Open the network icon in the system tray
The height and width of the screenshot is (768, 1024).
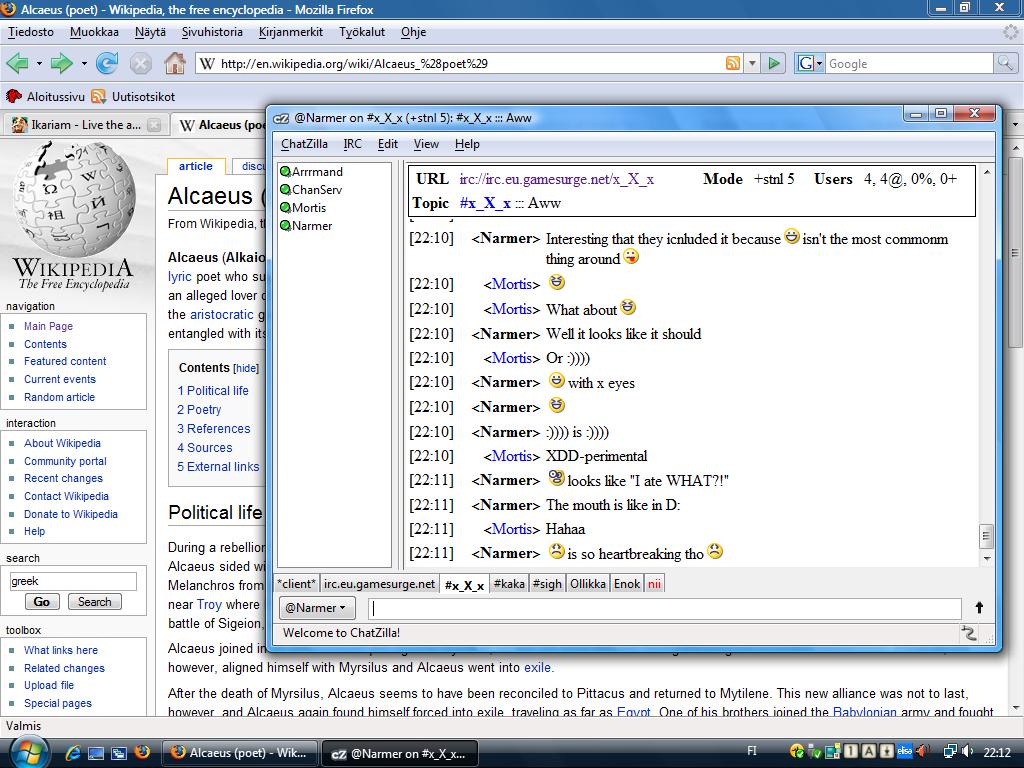coord(951,752)
